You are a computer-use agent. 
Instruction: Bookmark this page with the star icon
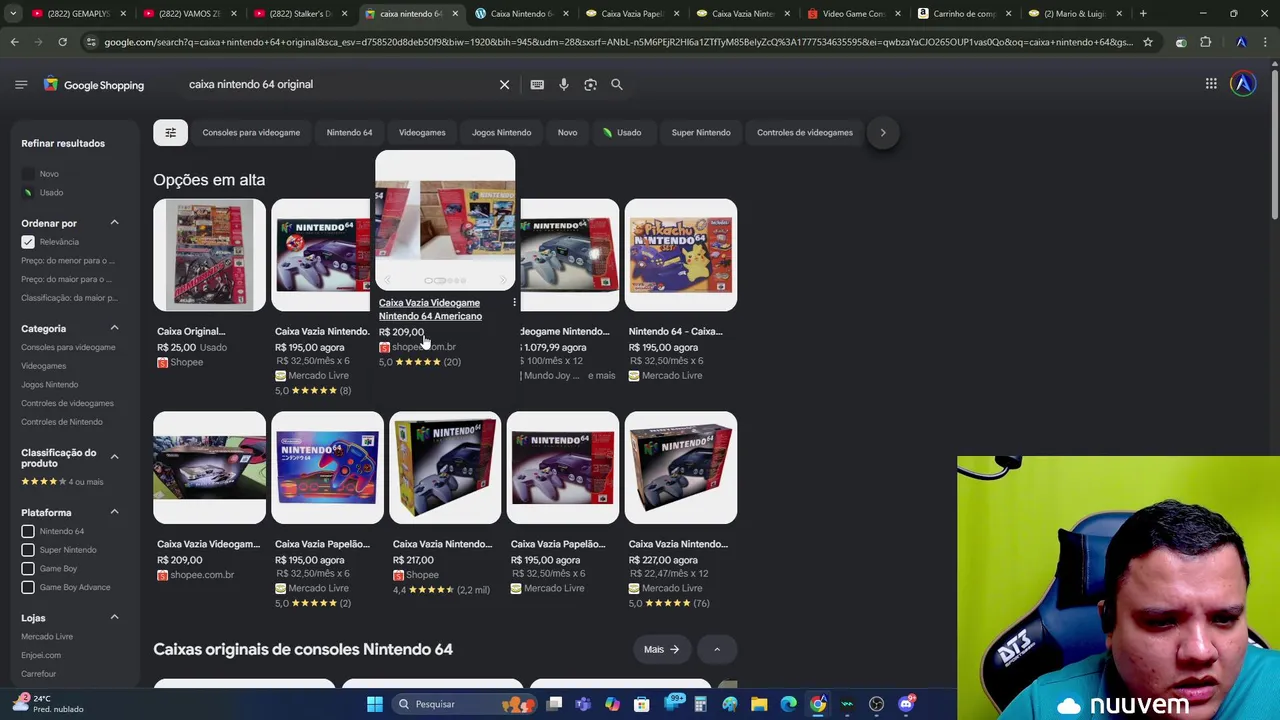pyautogui.click(x=1148, y=42)
